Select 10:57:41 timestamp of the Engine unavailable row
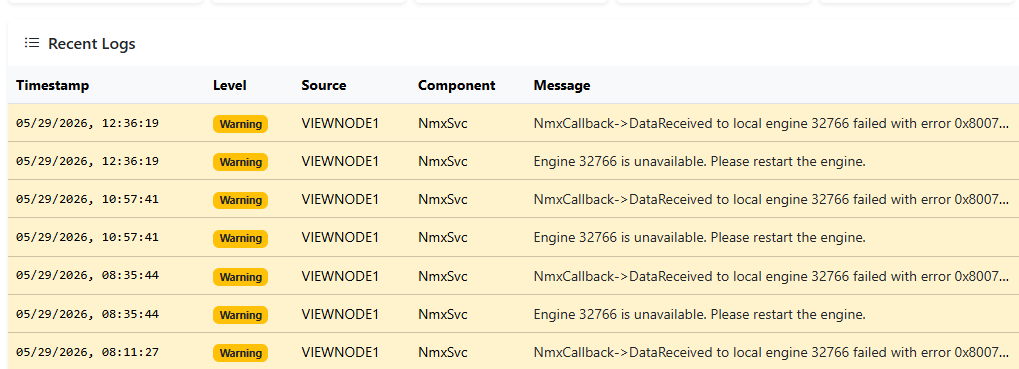 point(87,237)
